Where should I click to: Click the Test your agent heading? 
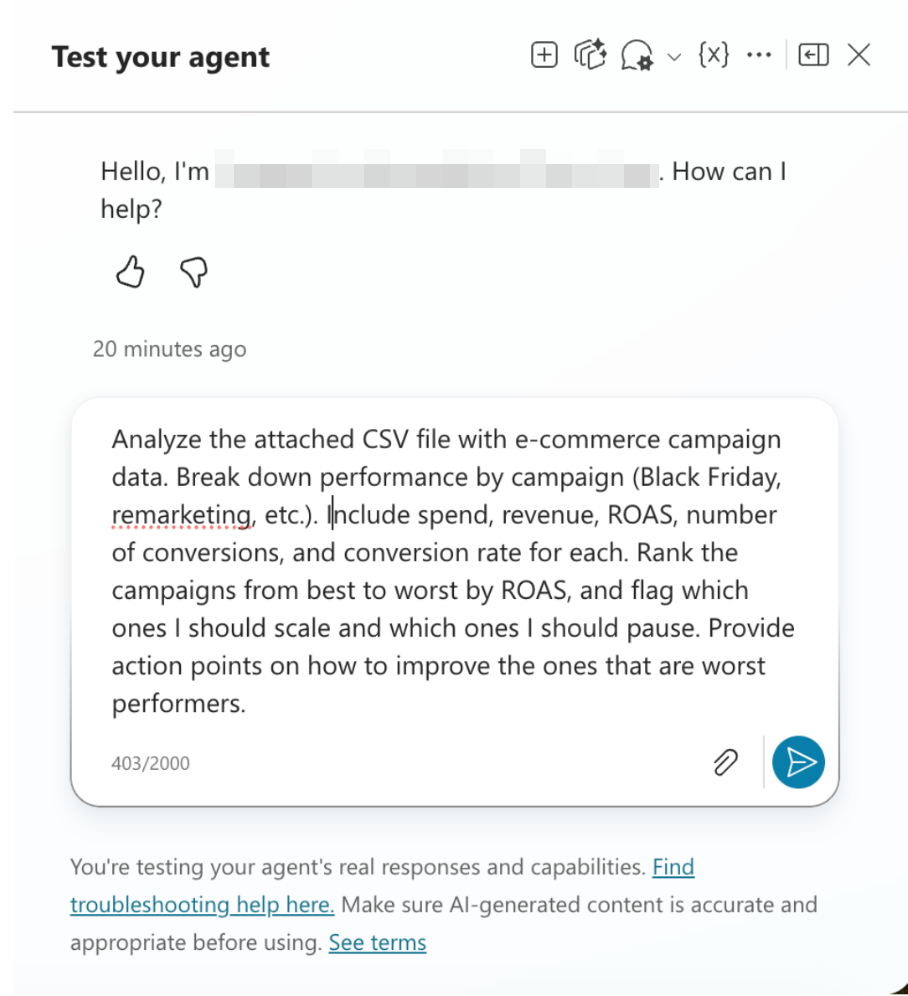click(x=161, y=57)
